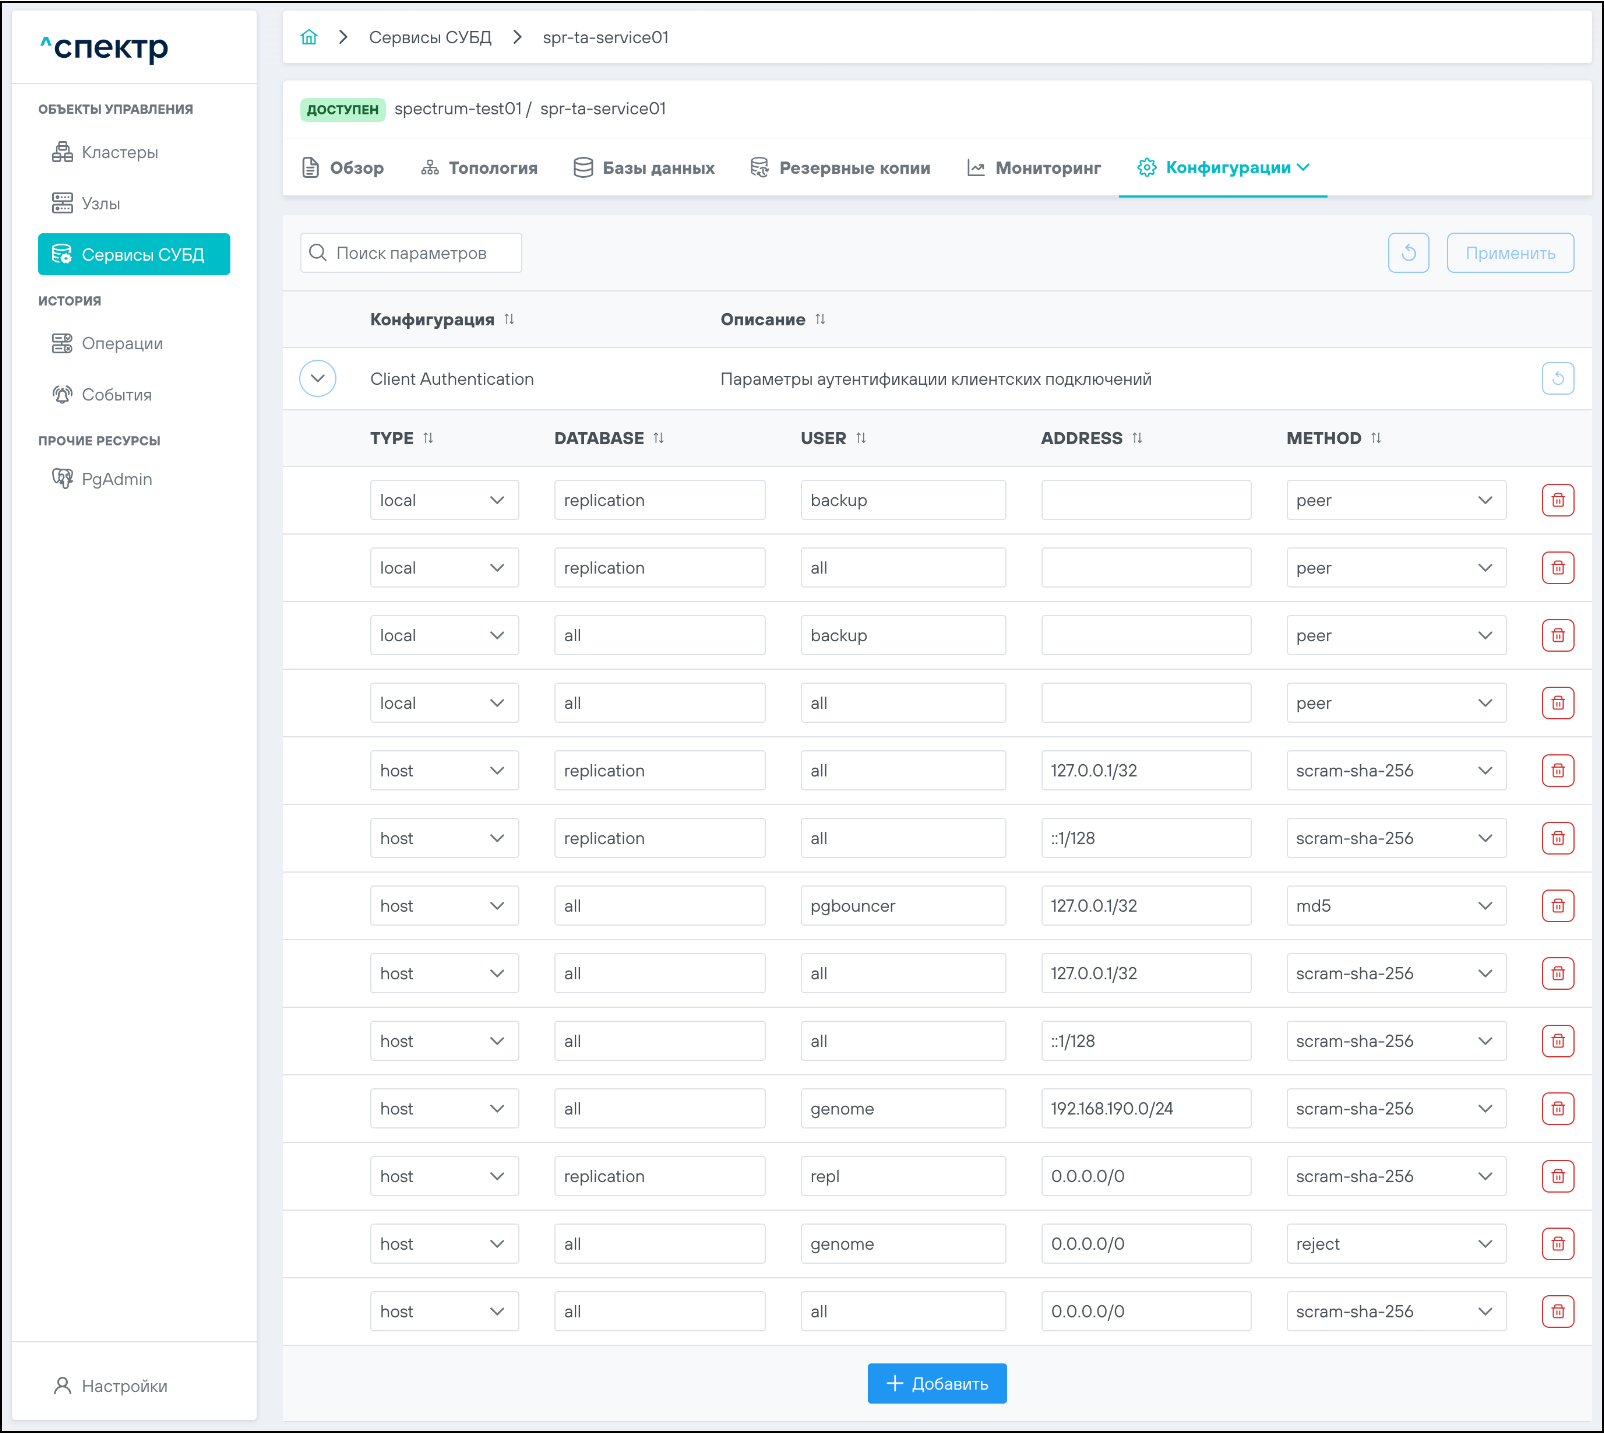Switch to the Топология tab
The width and height of the screenshot is (1604, 1434).
pos(479,168)
